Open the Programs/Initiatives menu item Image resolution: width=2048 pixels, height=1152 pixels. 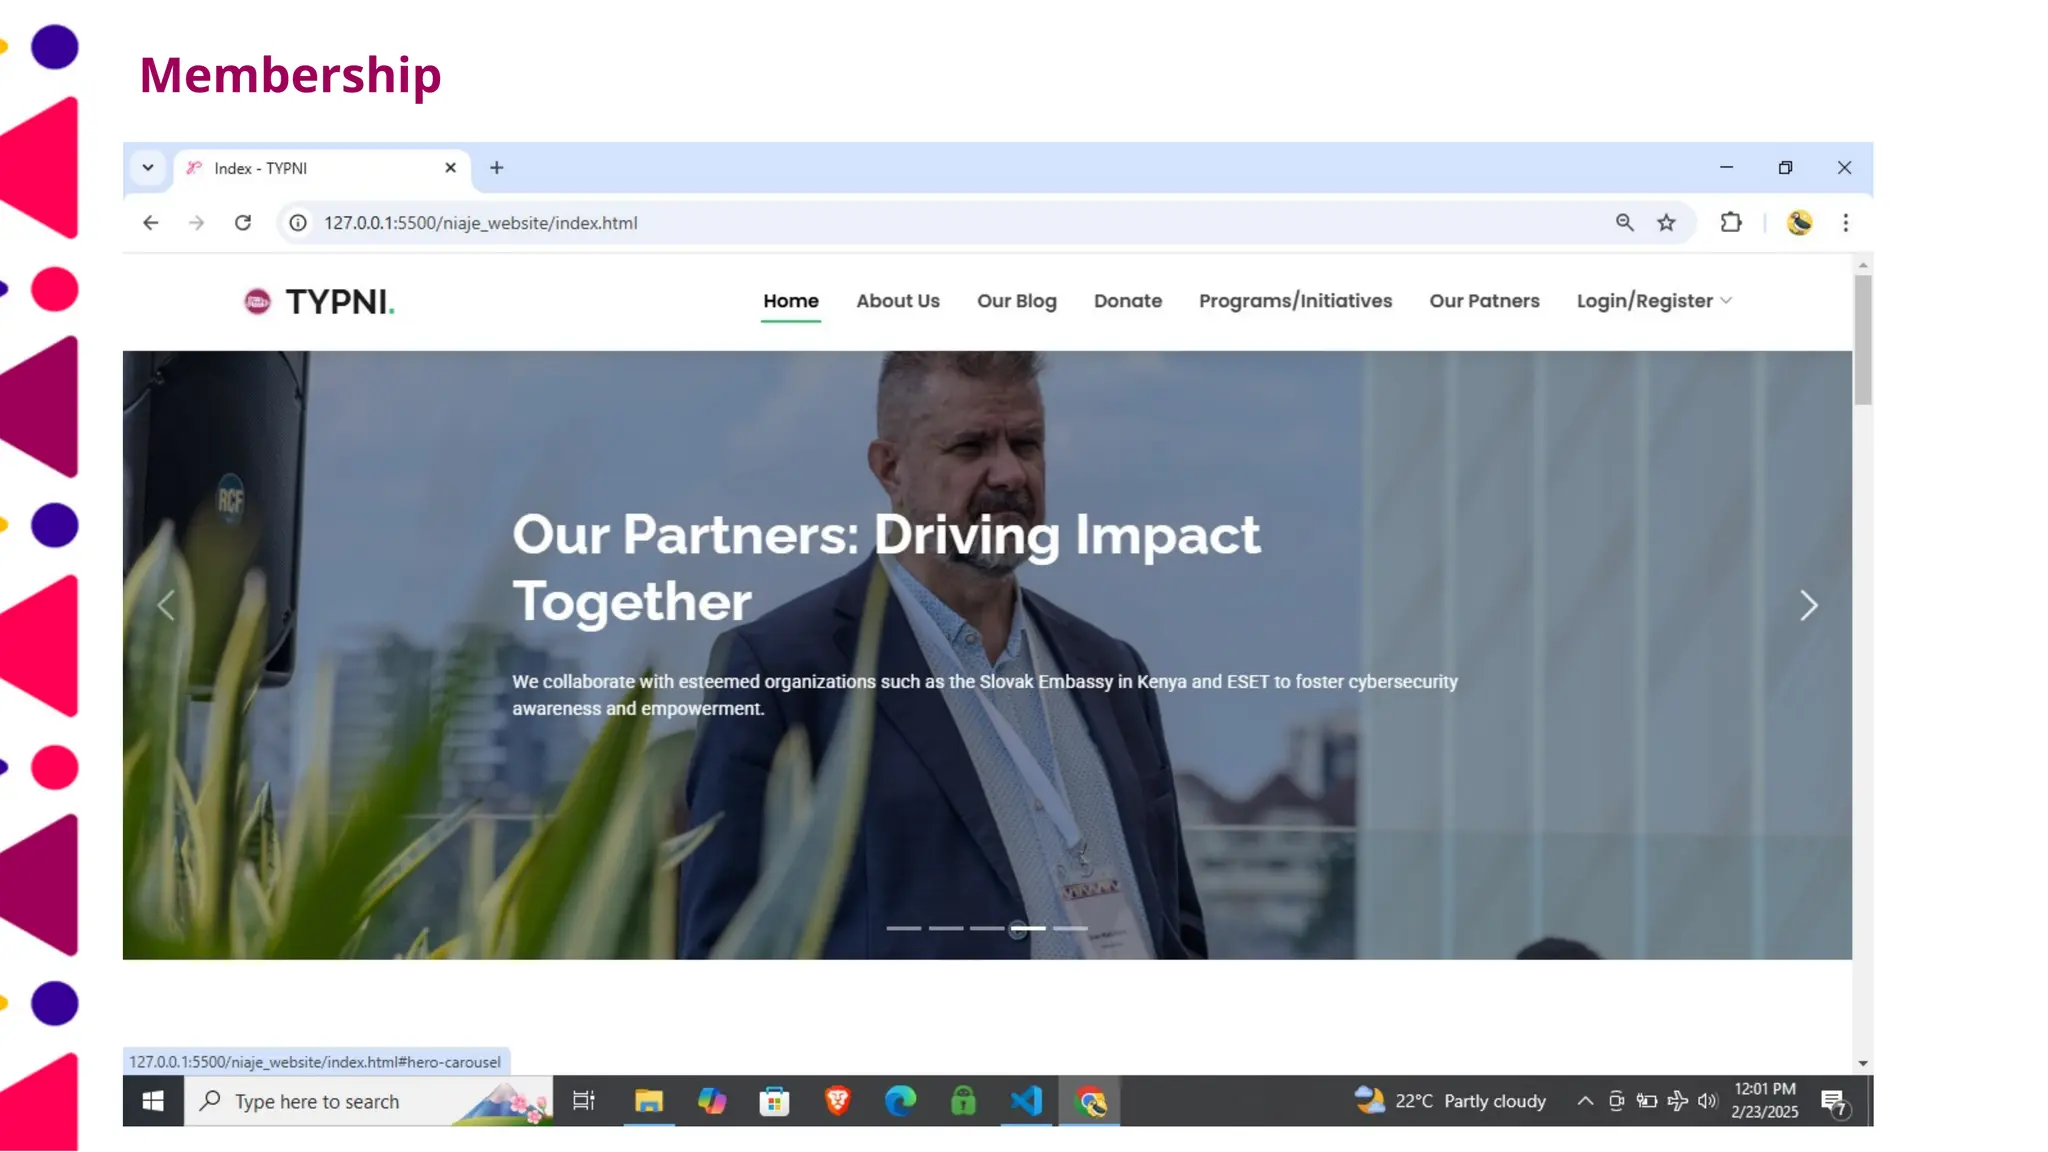click(1295, 301)
